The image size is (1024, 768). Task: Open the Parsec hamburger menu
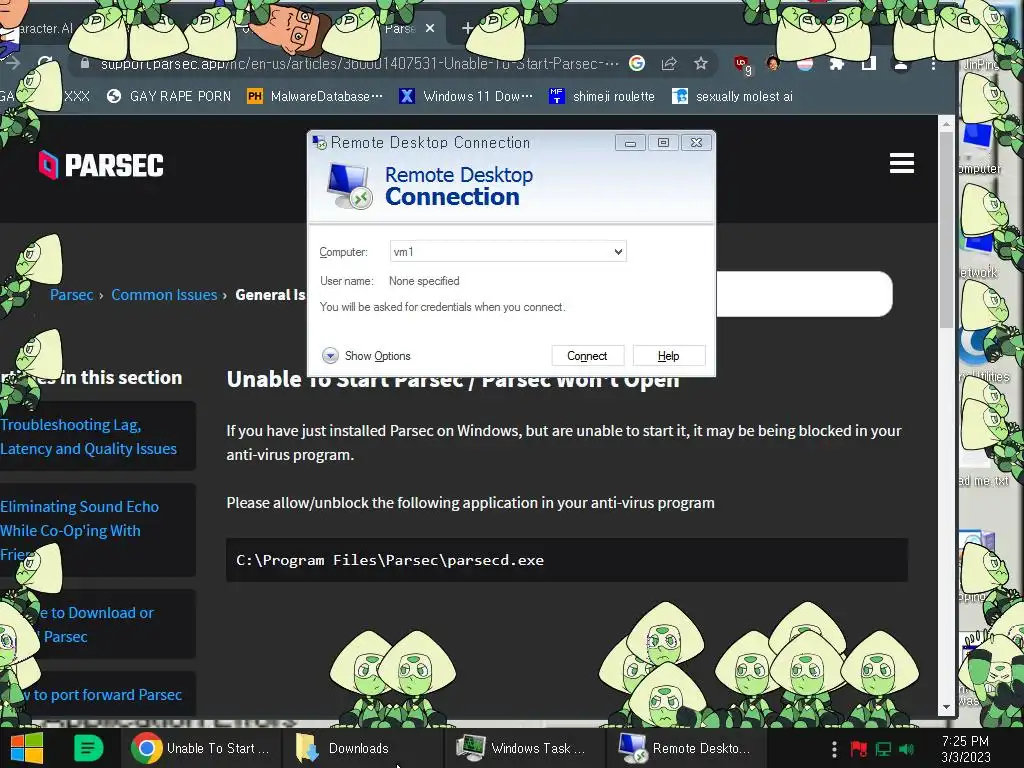pos(901,163)
